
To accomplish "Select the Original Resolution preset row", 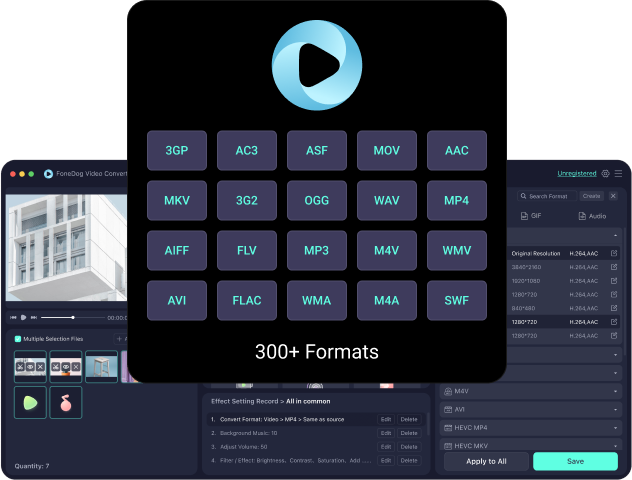I will point(562,253).
